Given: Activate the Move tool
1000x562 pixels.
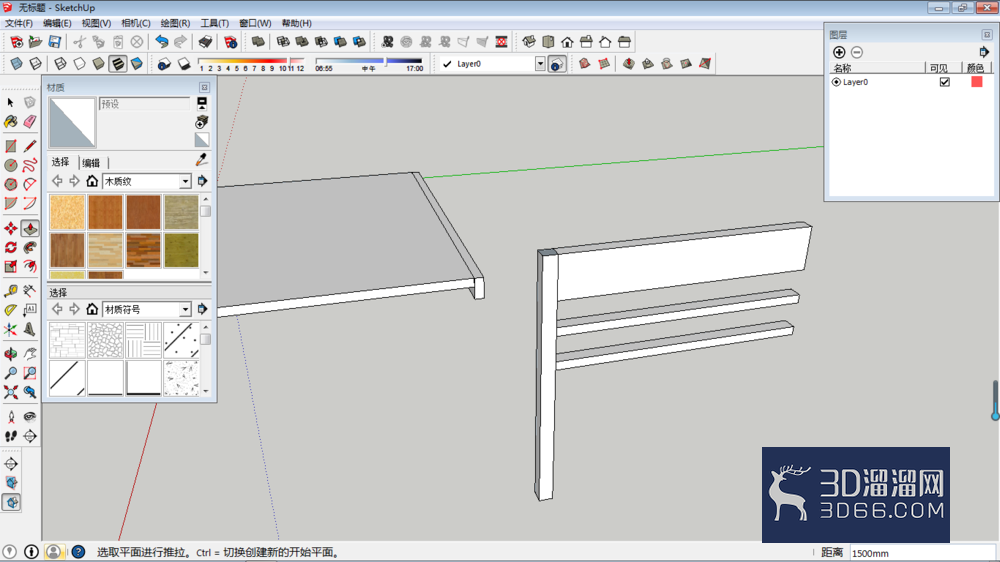Looking at the screenshot, I should tap(11, 228).
